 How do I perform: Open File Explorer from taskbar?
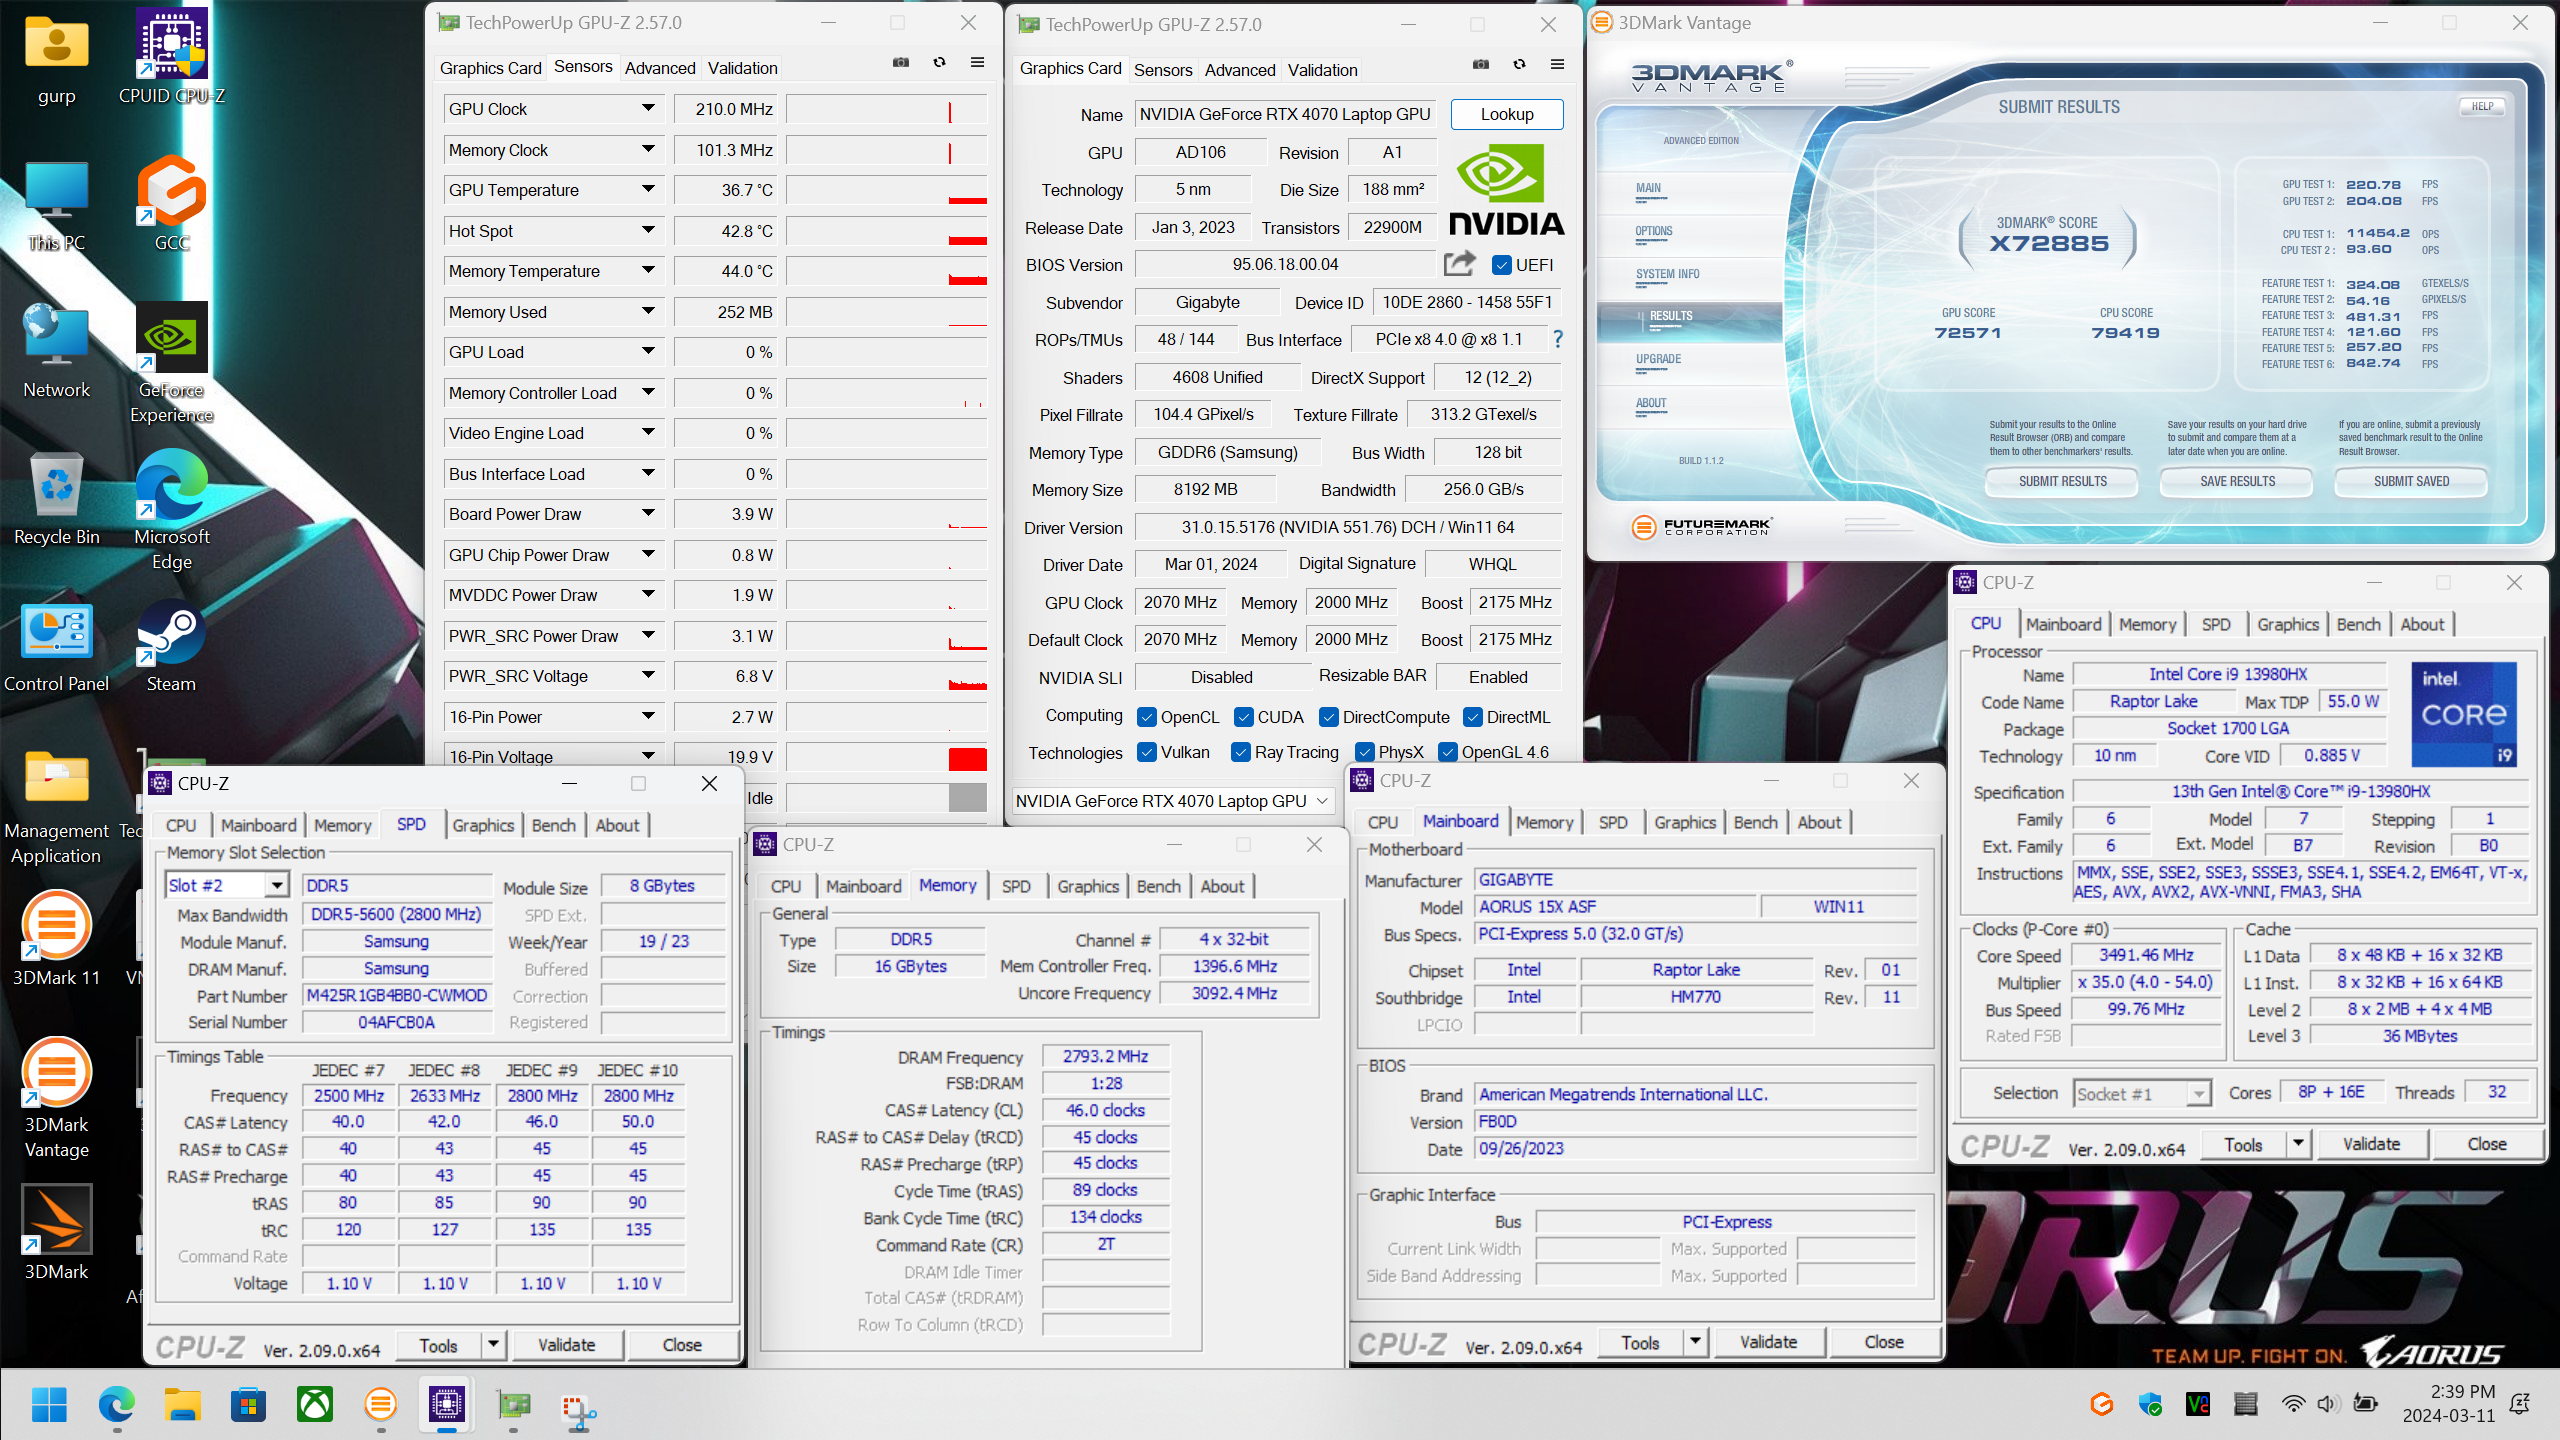point(182,1405)
